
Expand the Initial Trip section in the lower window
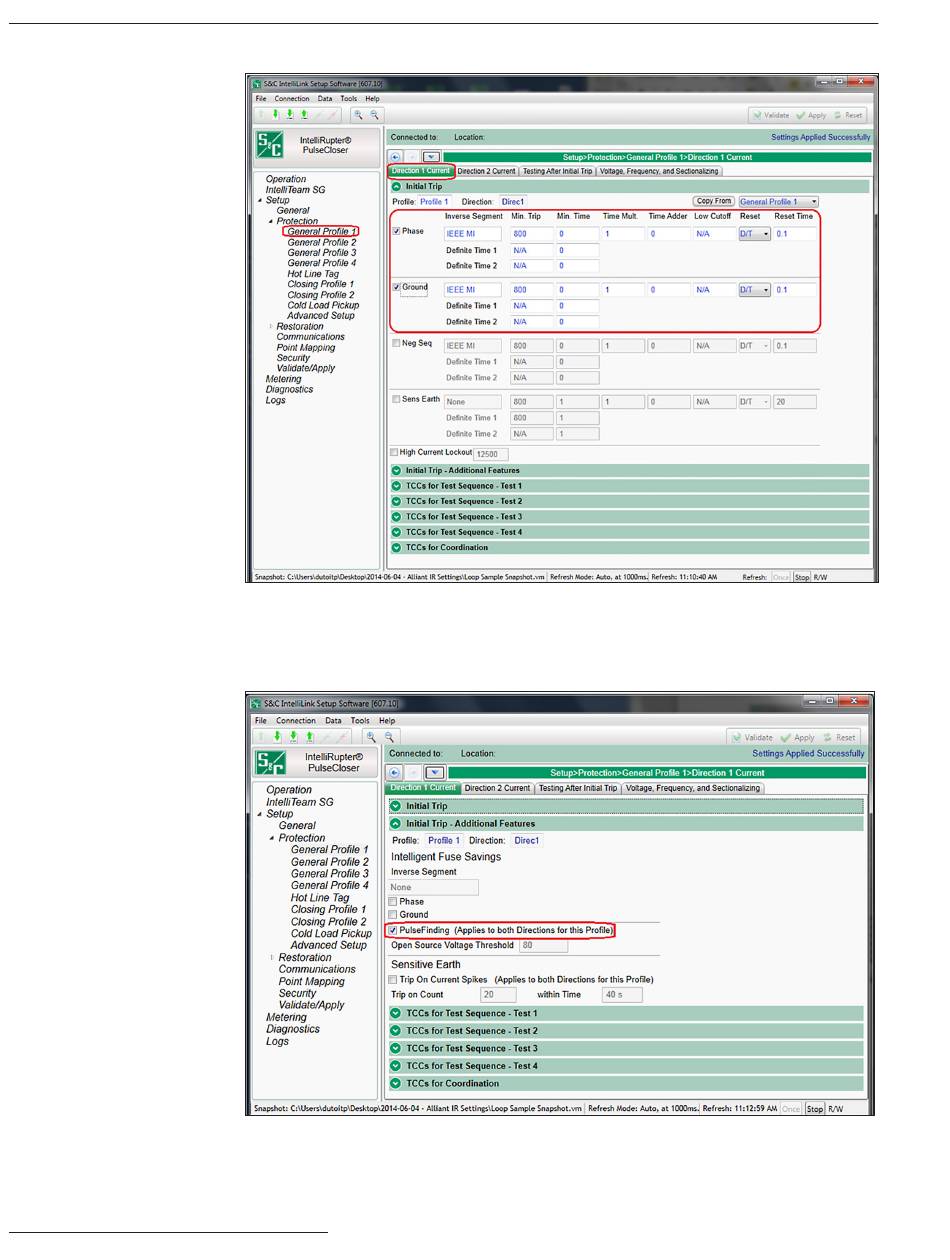pos(397,806)
